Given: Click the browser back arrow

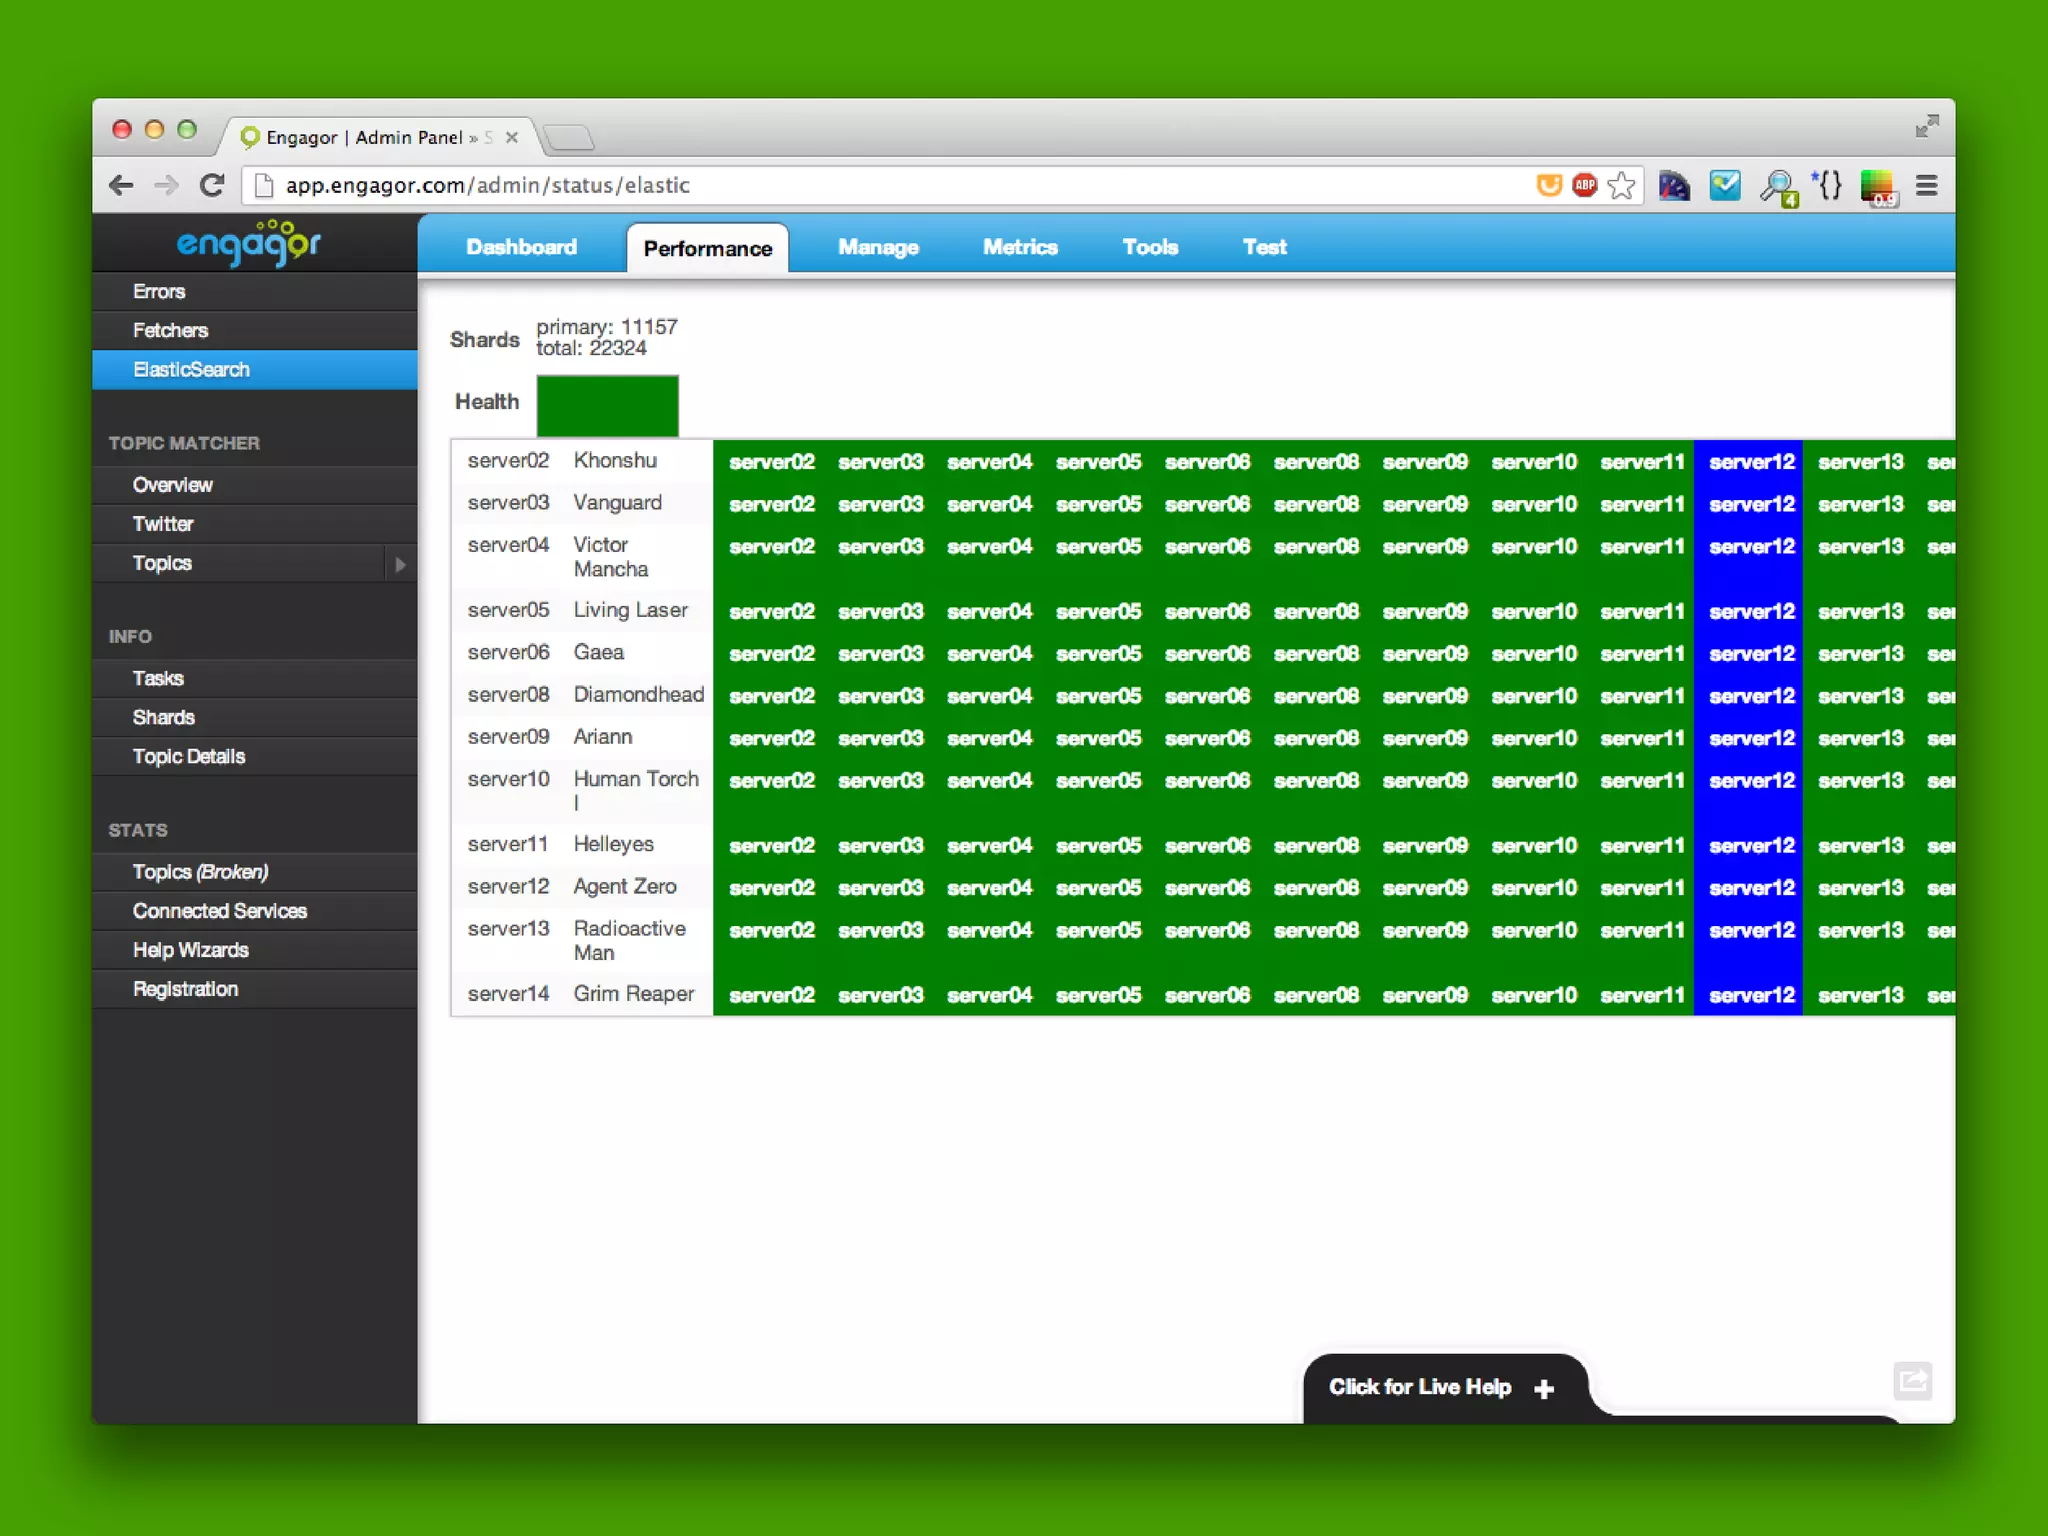Looking at the screenshot, I should click(121, 186).
